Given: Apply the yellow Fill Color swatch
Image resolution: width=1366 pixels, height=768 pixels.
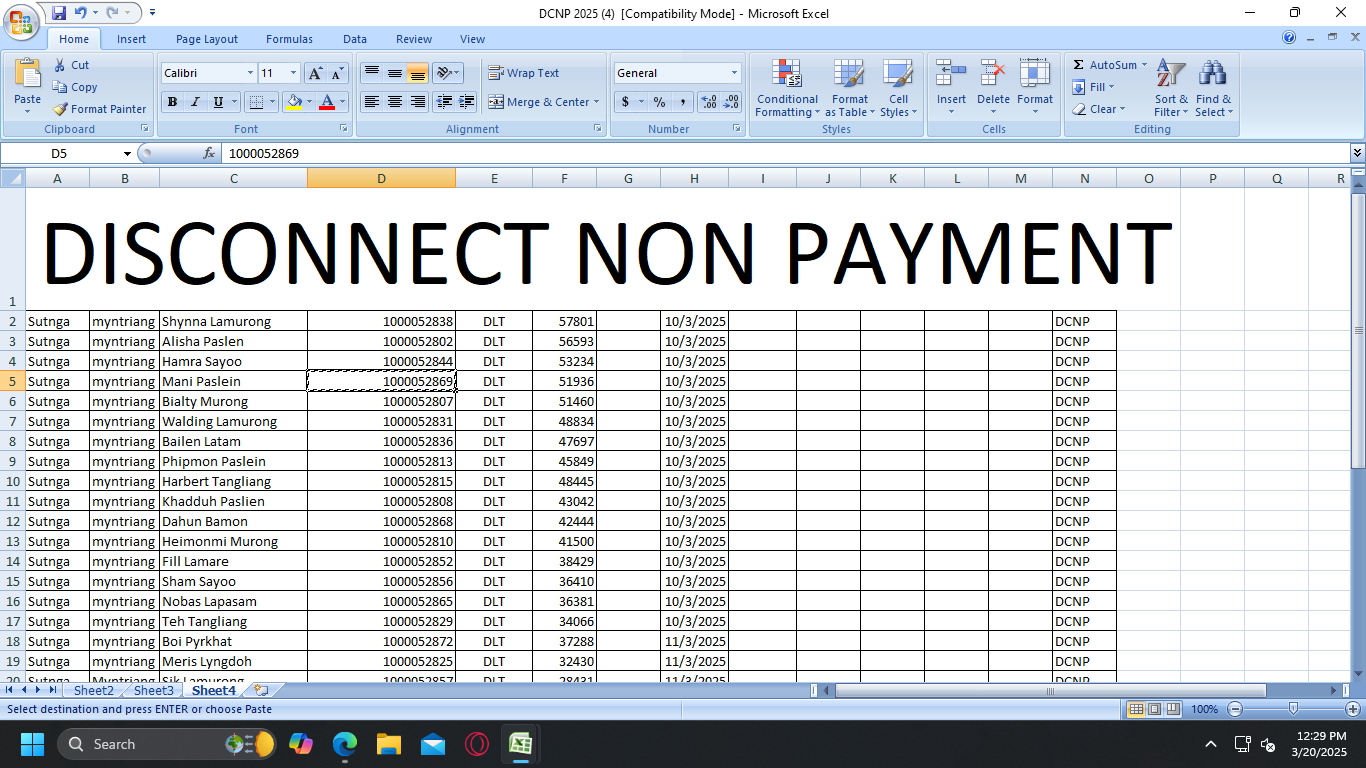Looking at the screenshot, I should pyautogui.click(x=293, y=102).
